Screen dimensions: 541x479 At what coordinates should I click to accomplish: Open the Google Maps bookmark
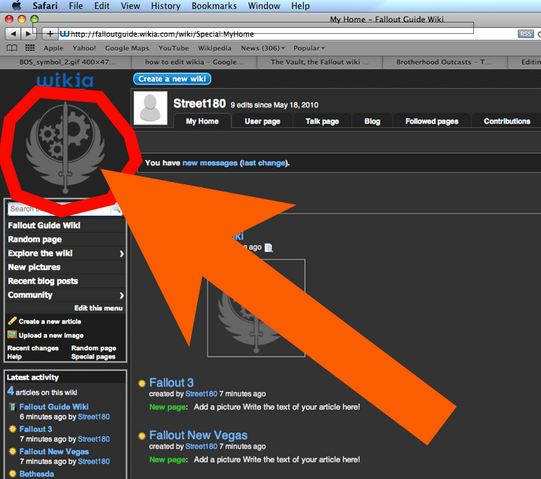coord(127,48)
